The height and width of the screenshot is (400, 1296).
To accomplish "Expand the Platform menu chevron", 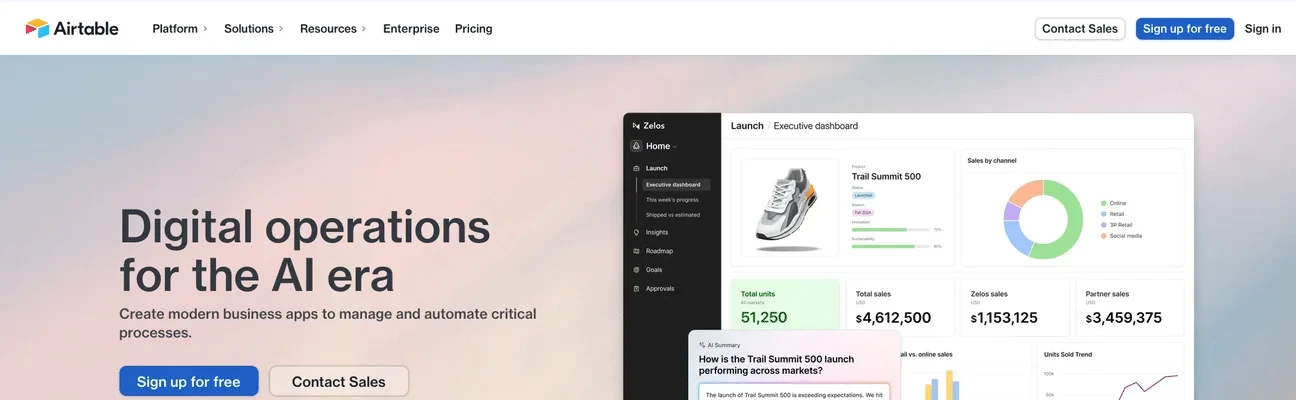I will point(206,29).
